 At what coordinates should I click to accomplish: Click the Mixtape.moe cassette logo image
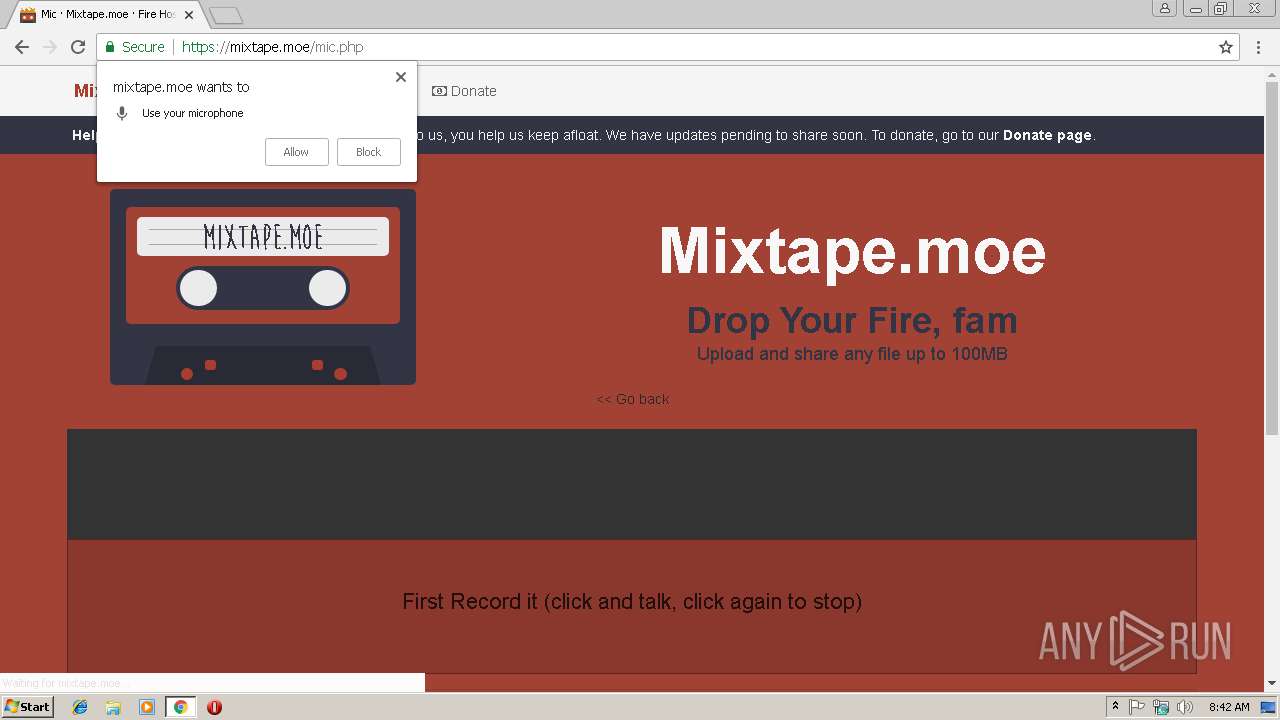(263, 287)
